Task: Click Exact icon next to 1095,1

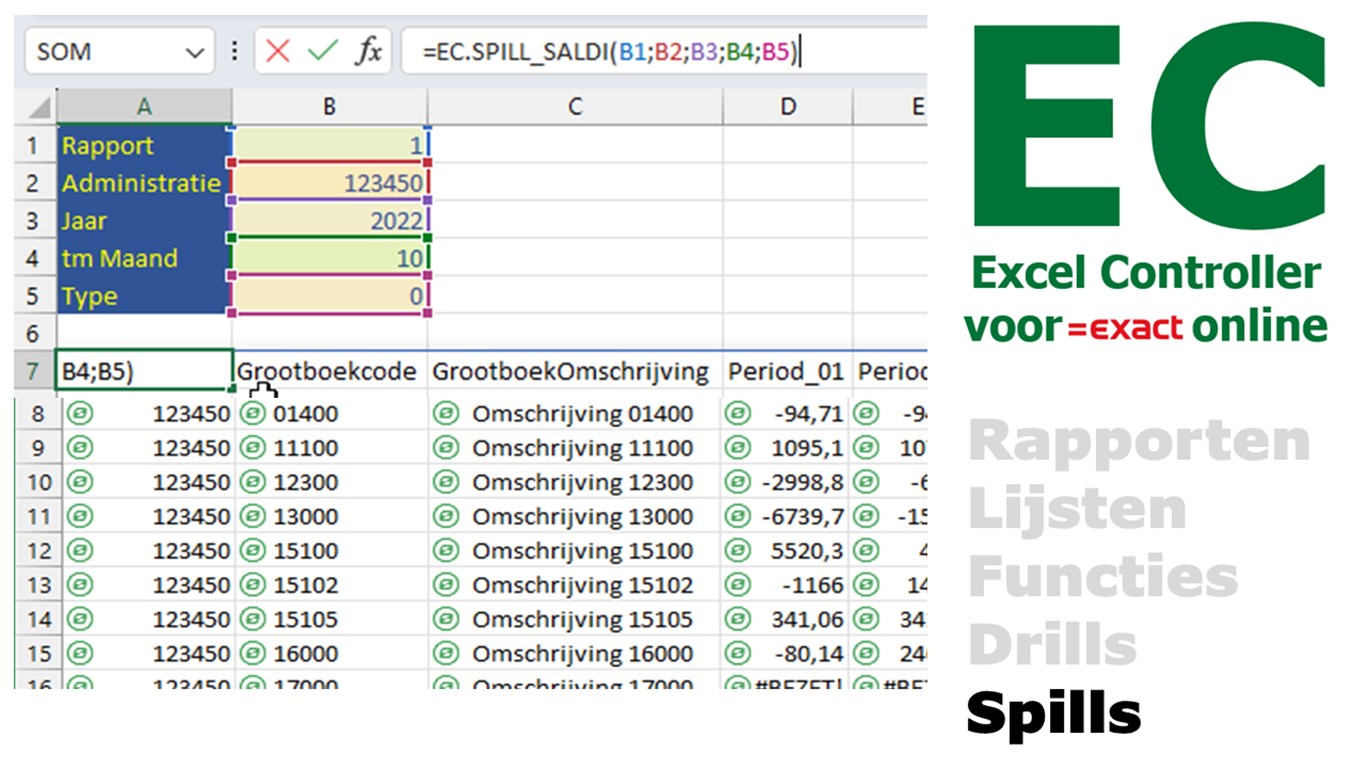Action: pos(738,447)
